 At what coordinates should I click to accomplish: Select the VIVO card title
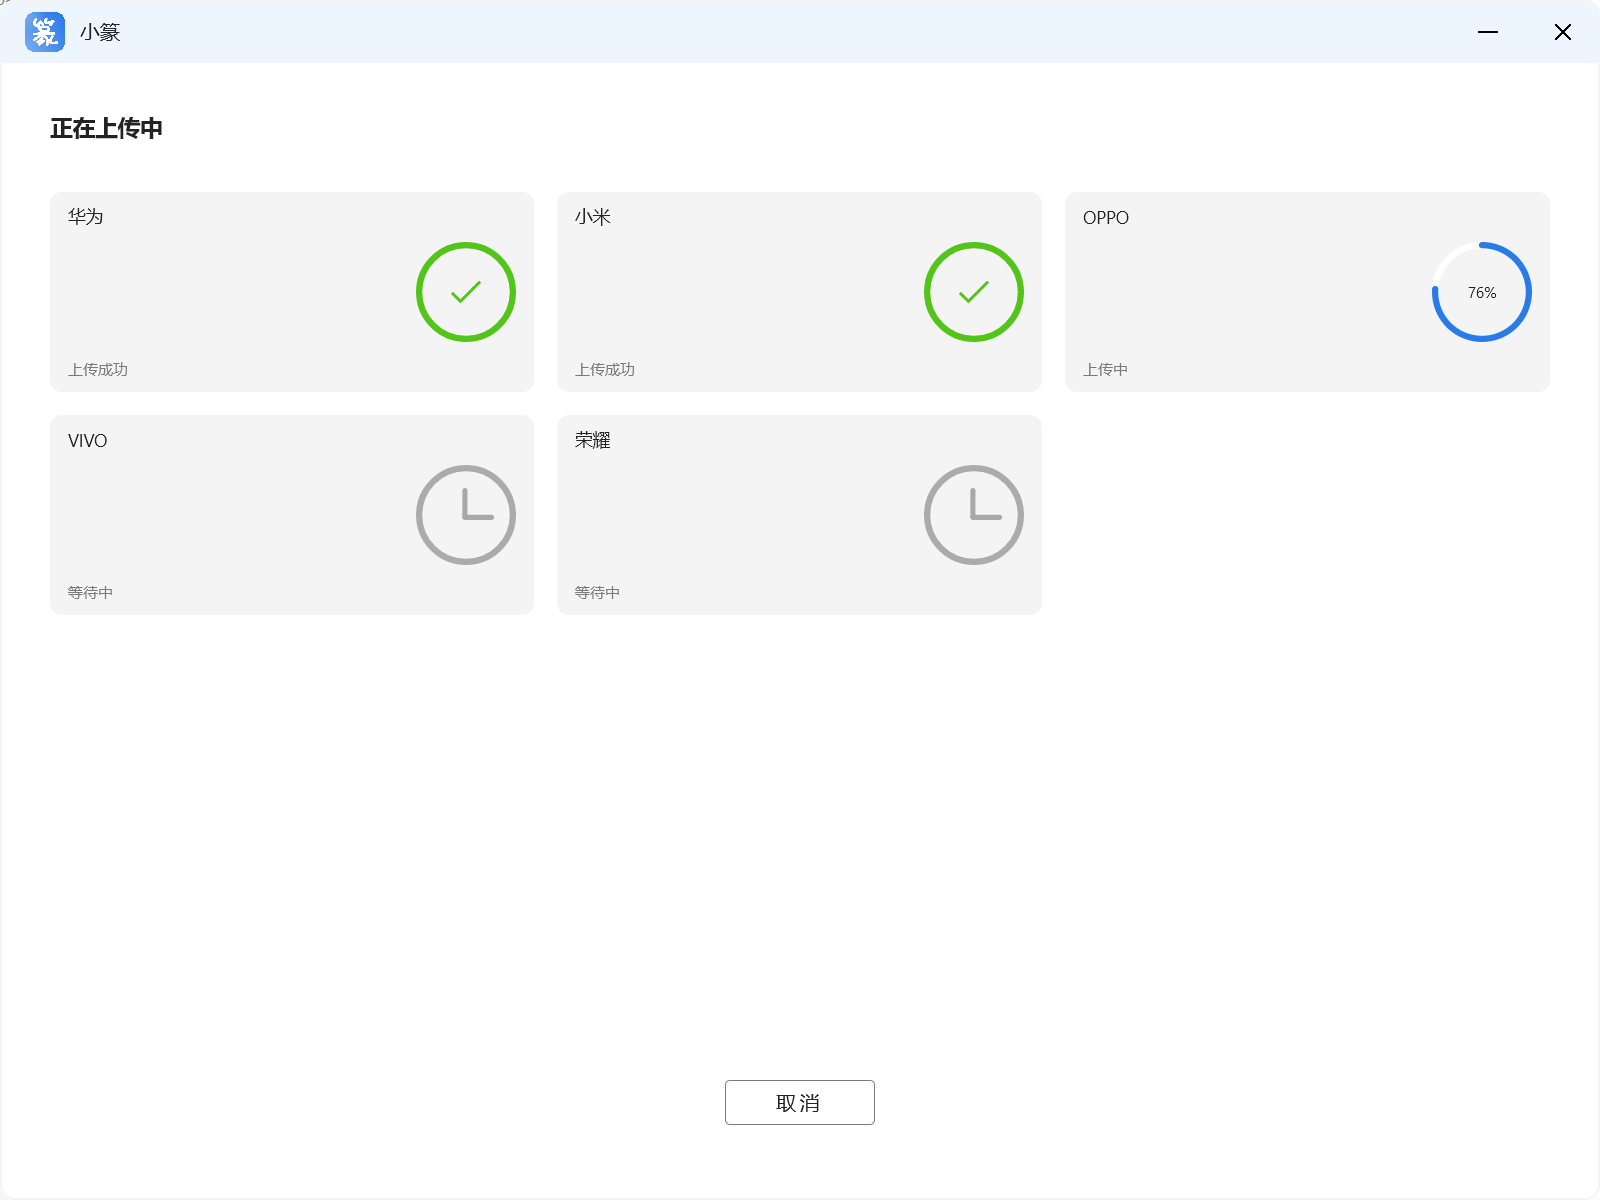click(88, 441)
